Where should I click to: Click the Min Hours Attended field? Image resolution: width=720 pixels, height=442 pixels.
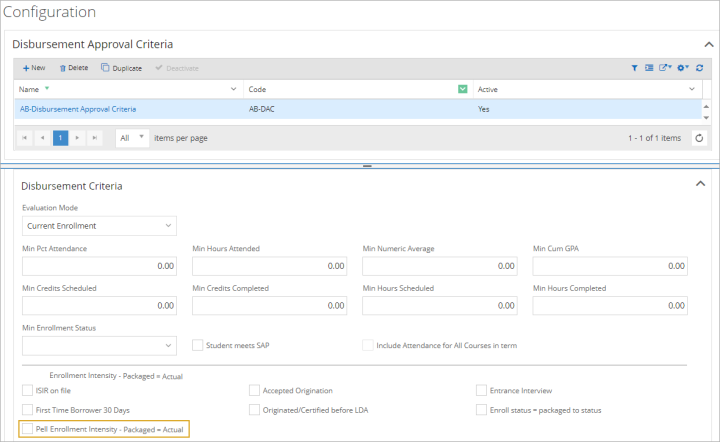(x=270, y=266)
